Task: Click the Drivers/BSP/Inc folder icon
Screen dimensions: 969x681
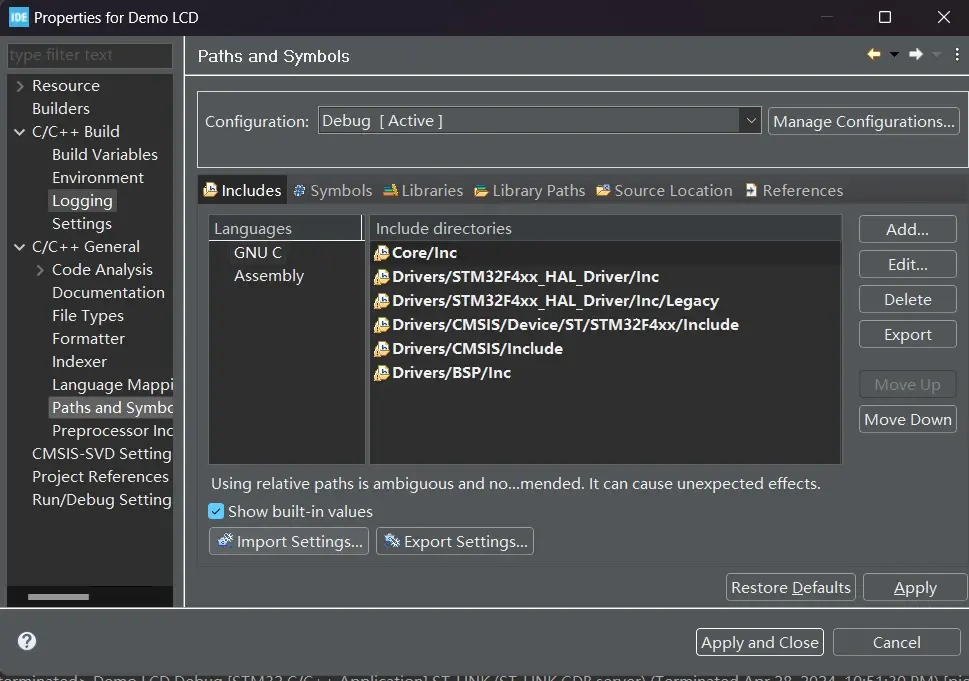Action: (x=381, y=374)
